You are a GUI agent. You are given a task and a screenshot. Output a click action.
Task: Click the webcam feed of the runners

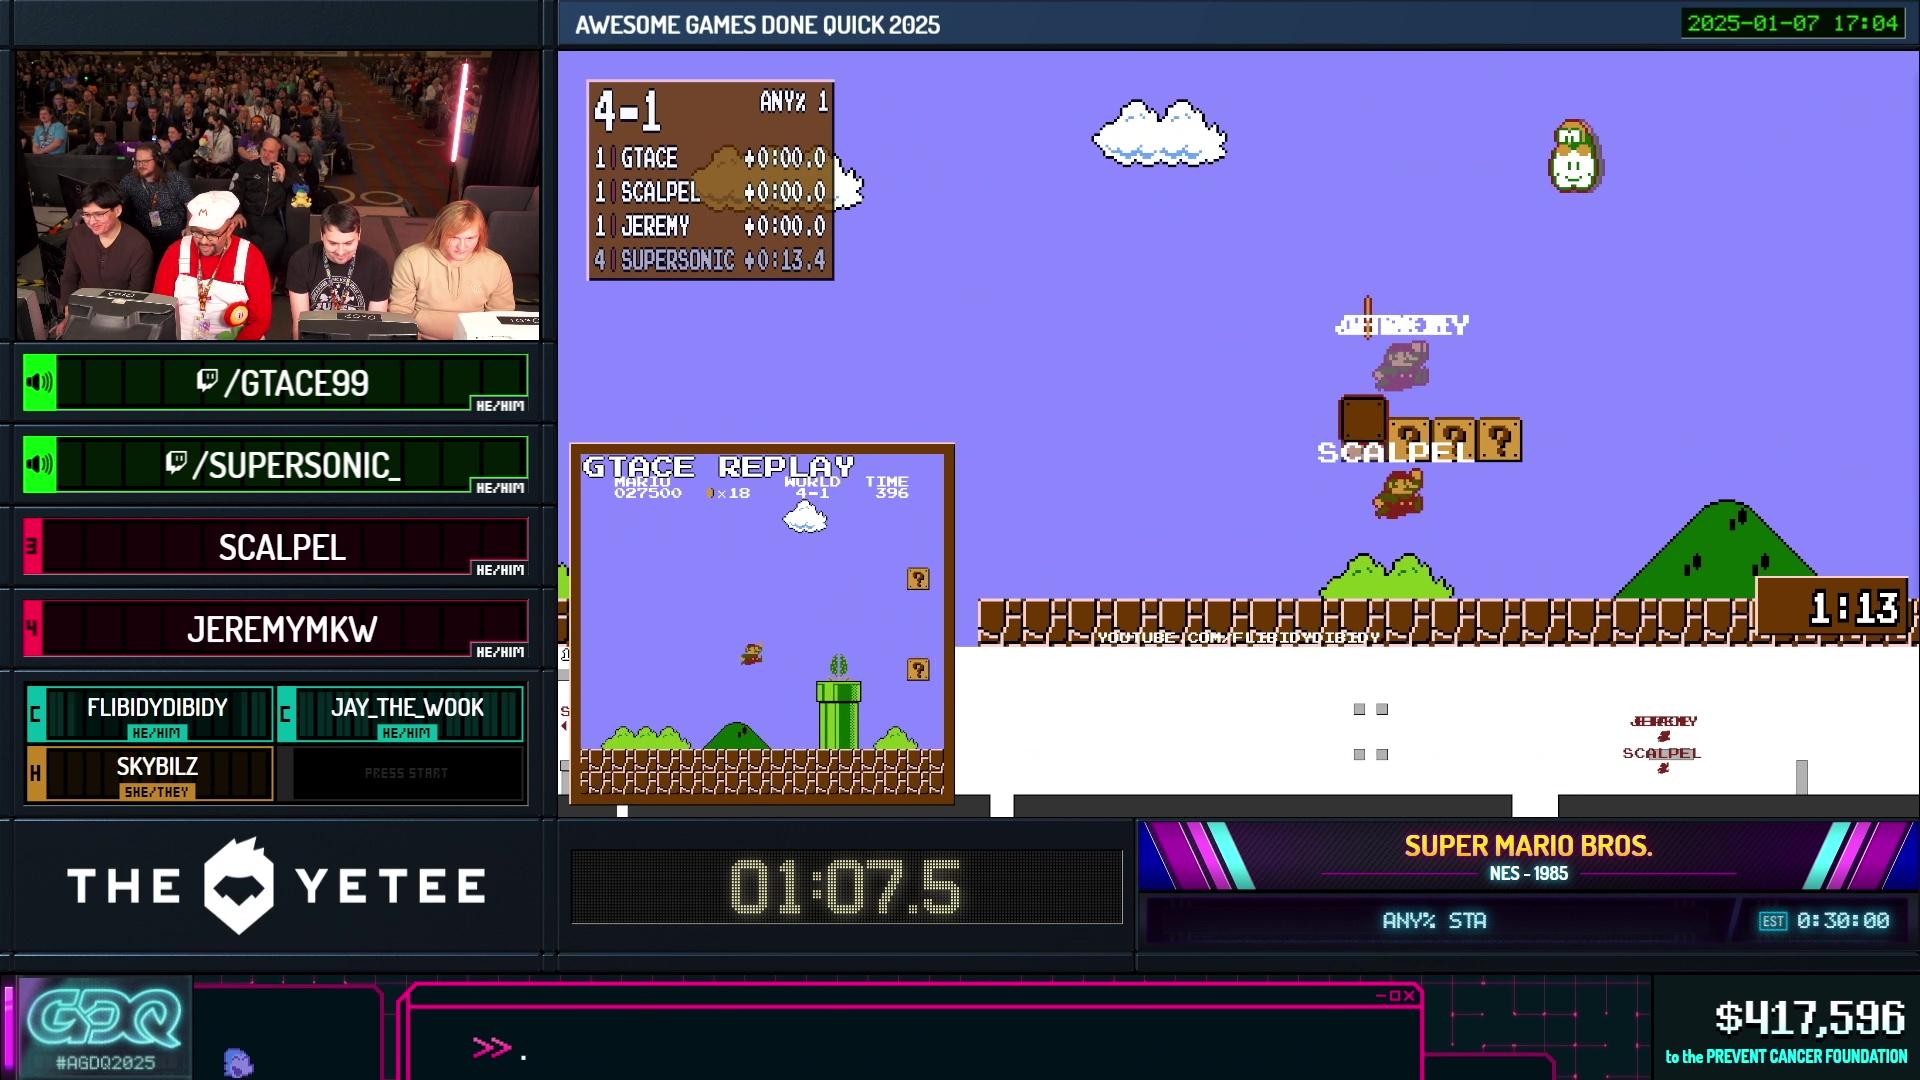pos(278,196)
